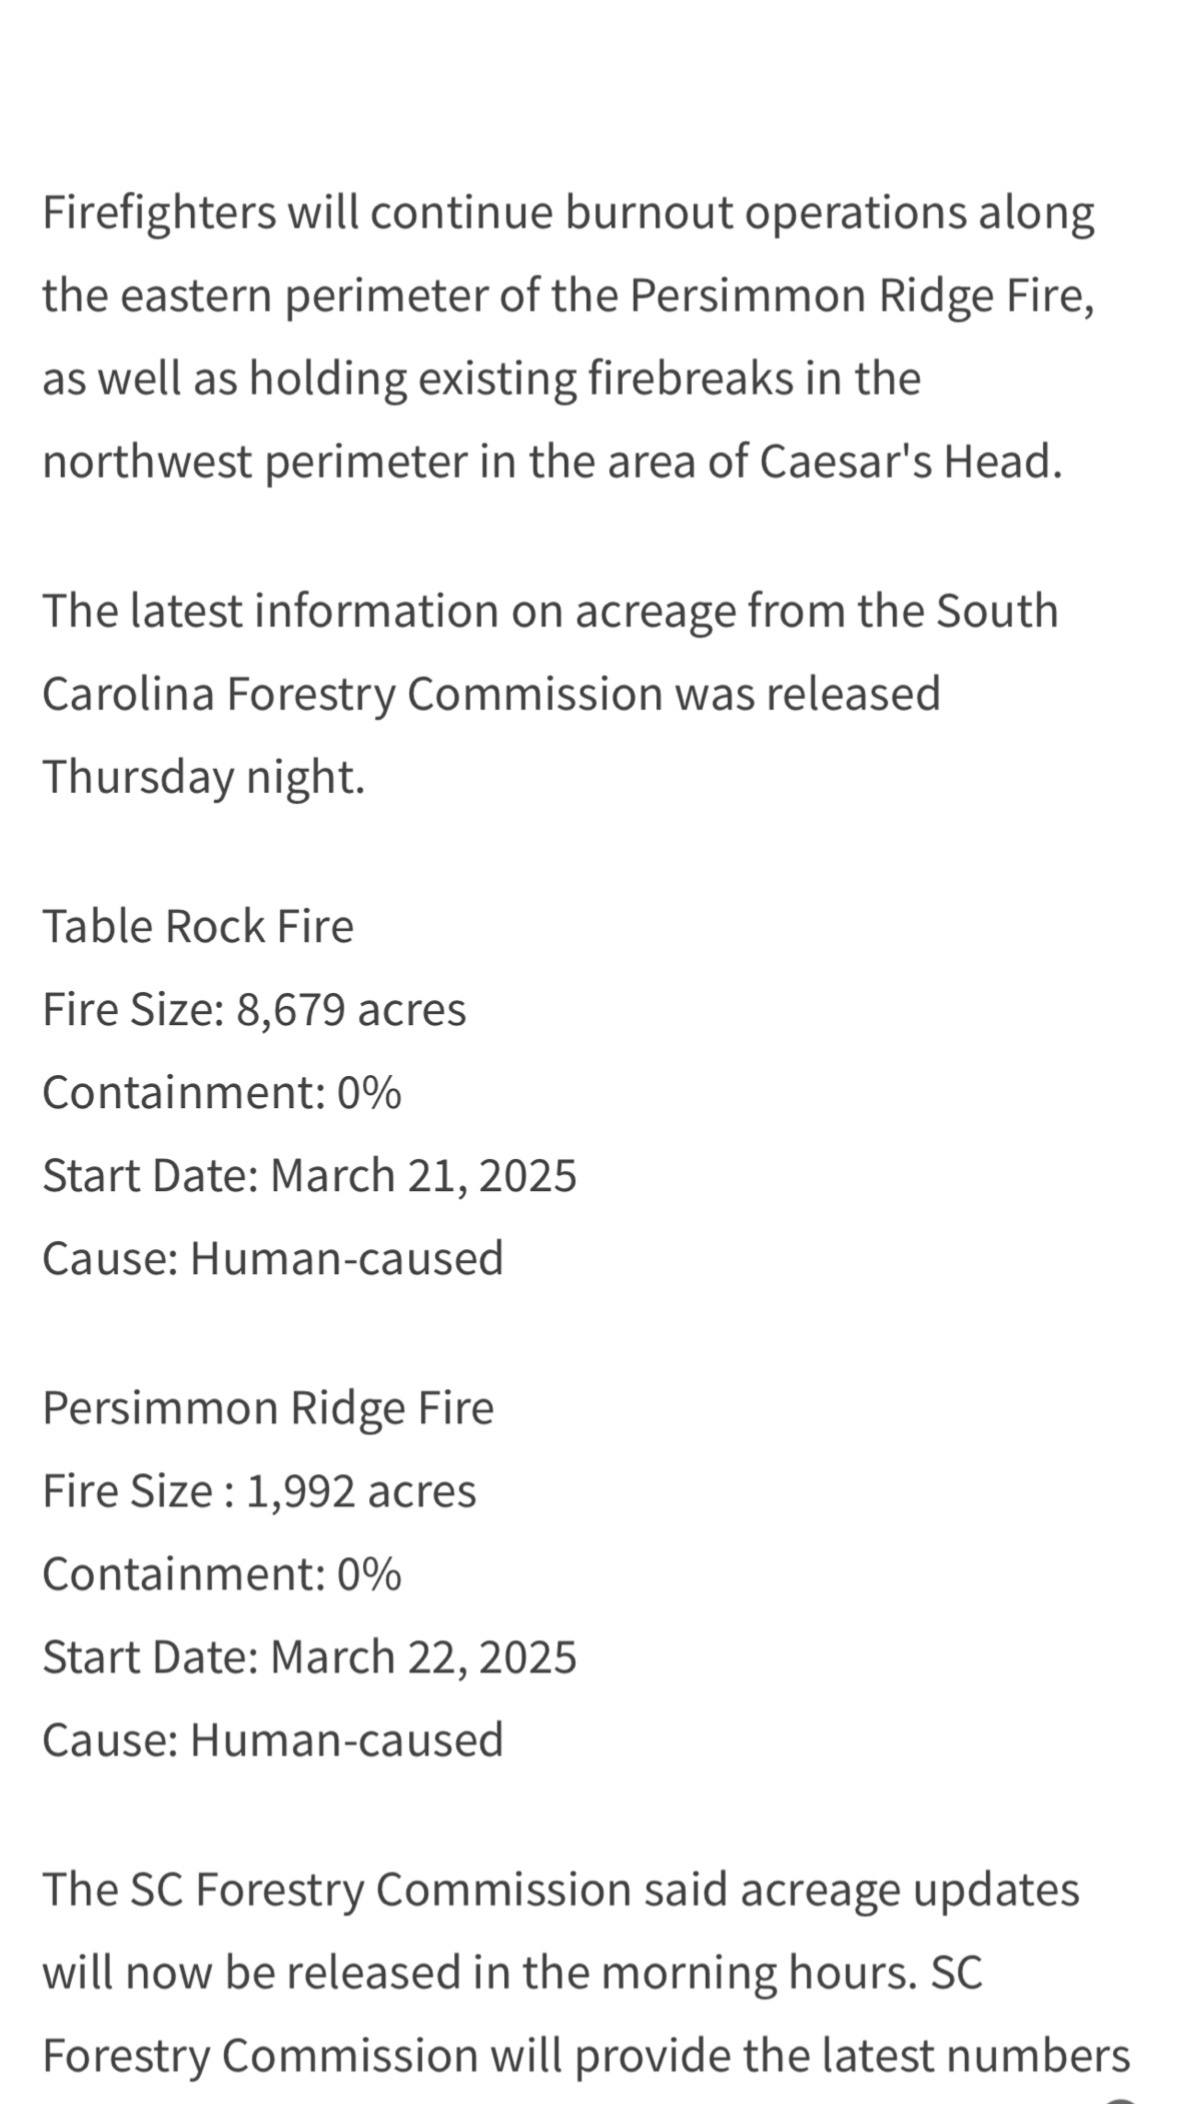Select the 'Fire Size : 1,992 acres' line

[x=259, y=1491]
